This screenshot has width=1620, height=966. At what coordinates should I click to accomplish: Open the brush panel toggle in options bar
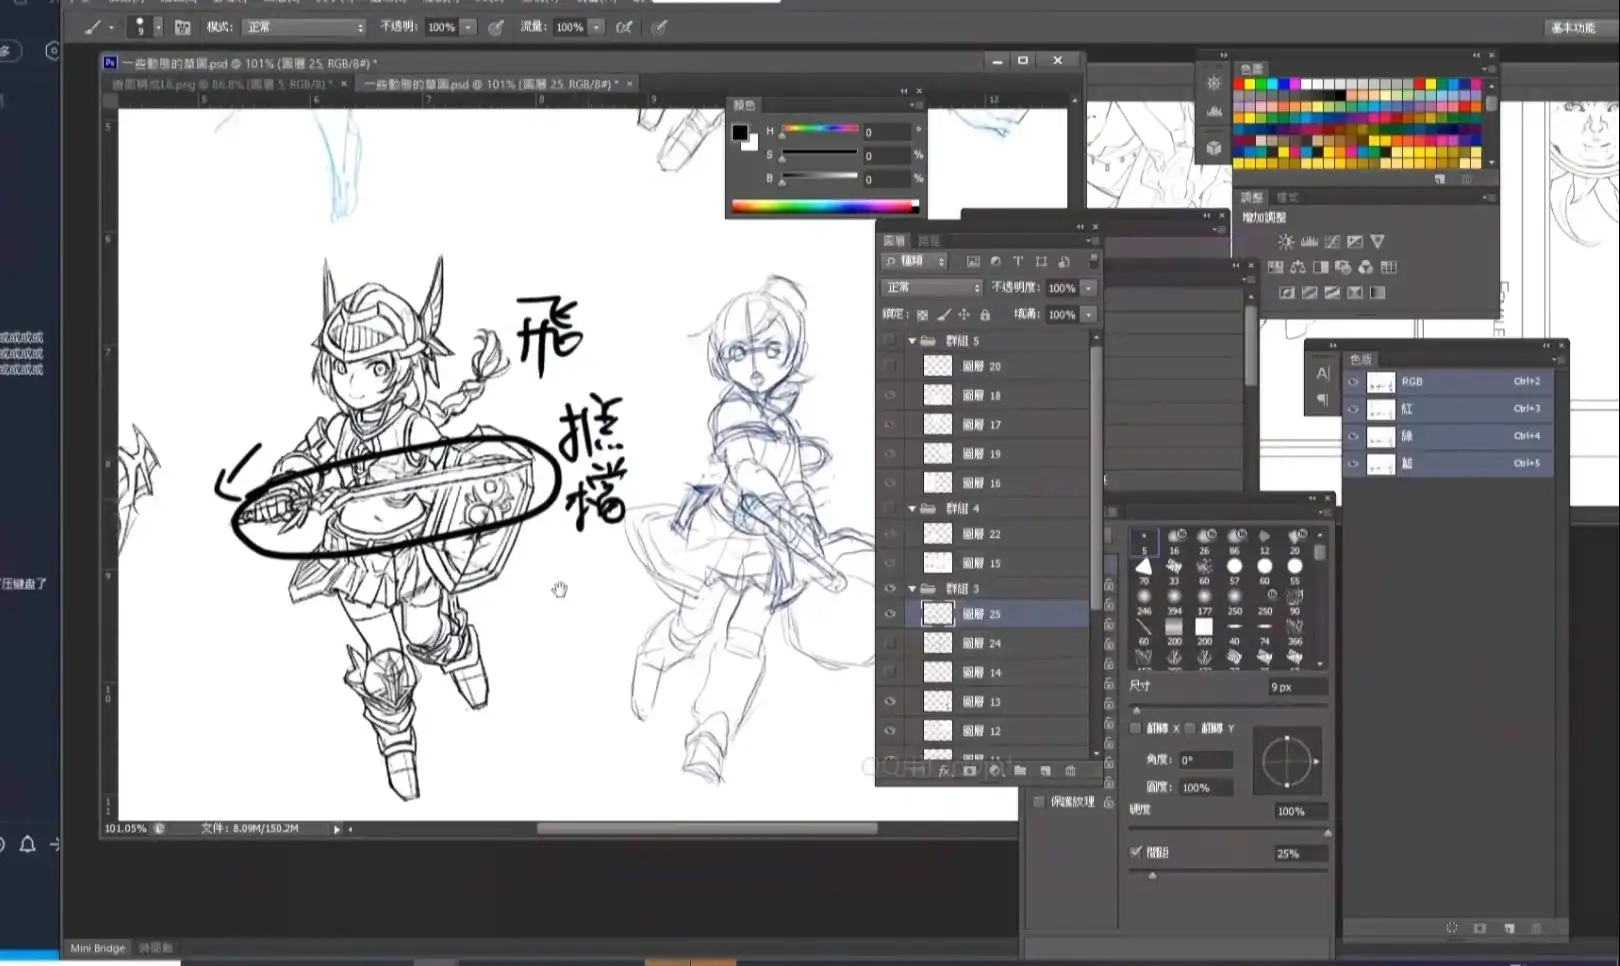pyautogui.click(x=182, y=27)
